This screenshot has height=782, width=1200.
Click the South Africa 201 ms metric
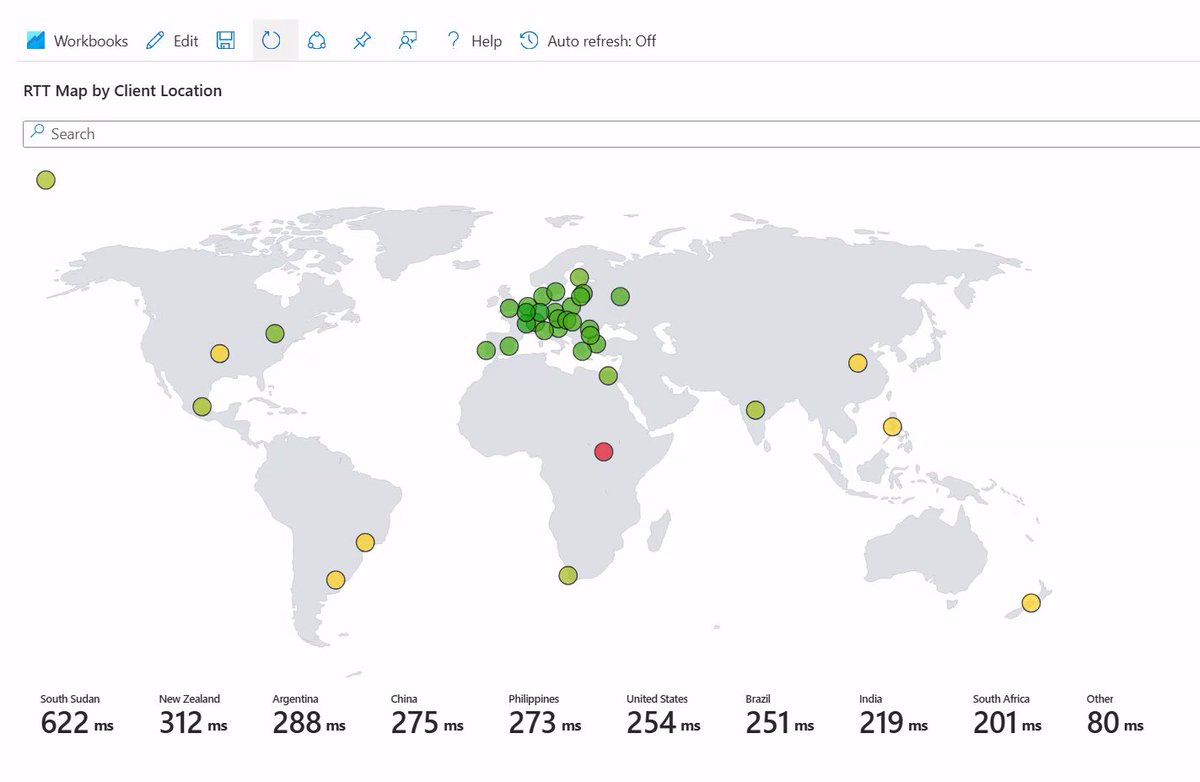tap(1008, 715)
